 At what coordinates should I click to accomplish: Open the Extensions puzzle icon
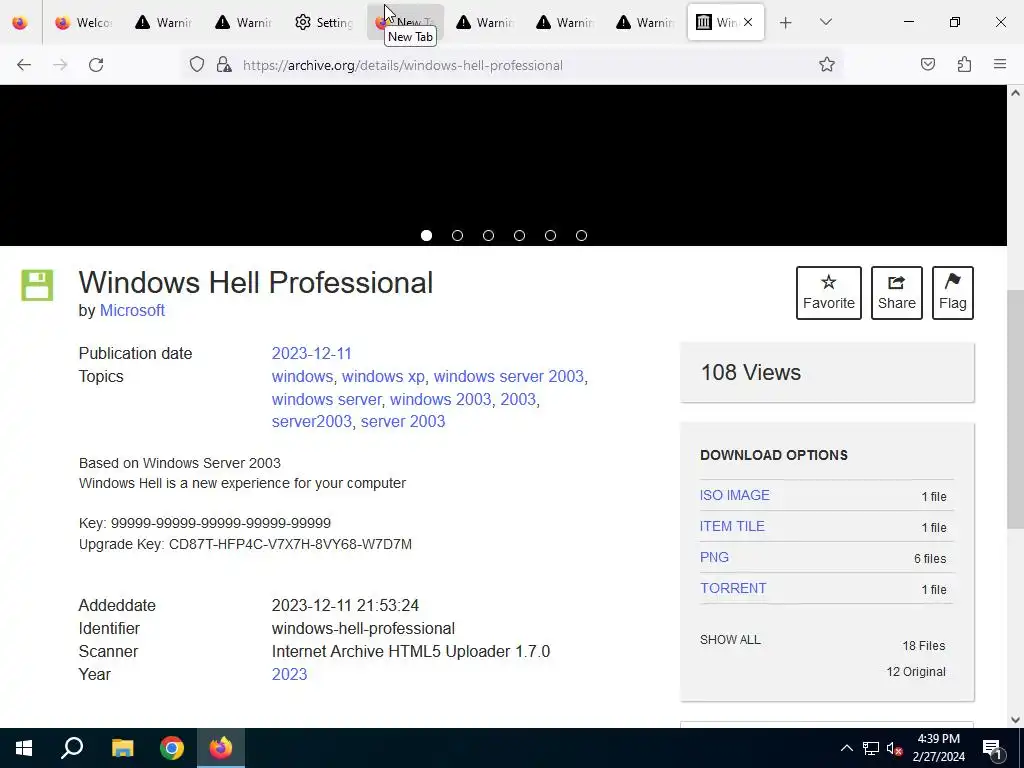(x=964, y=64)
